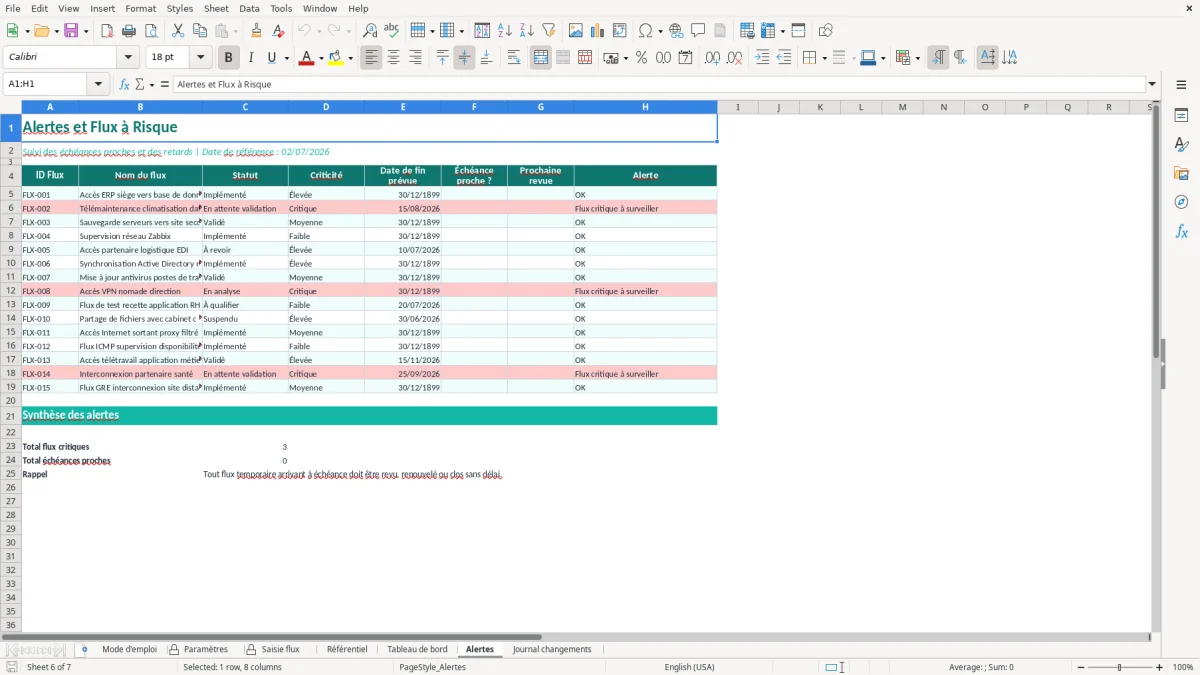This screenshot has width=1200, height=675.
Task: Click row 12 header
Action: pyautogui.click(x=11, y=291)
